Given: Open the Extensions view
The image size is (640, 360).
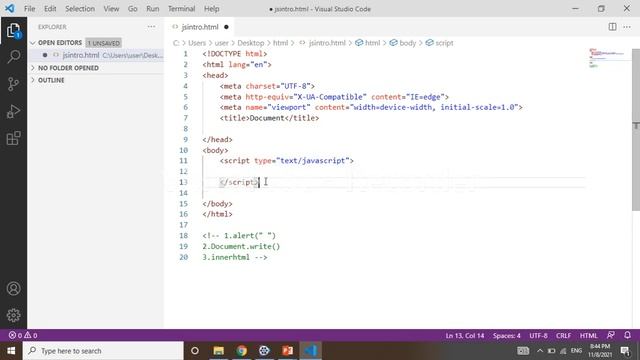Looking at the screenshot, I should click(13, 138).
